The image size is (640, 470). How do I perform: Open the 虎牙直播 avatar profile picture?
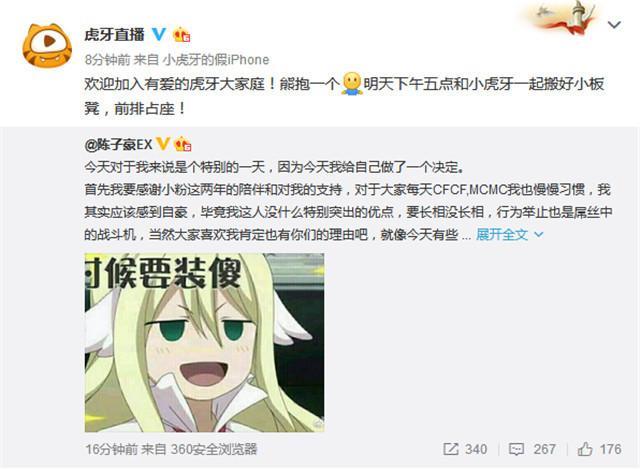click(x=47, y=45)
